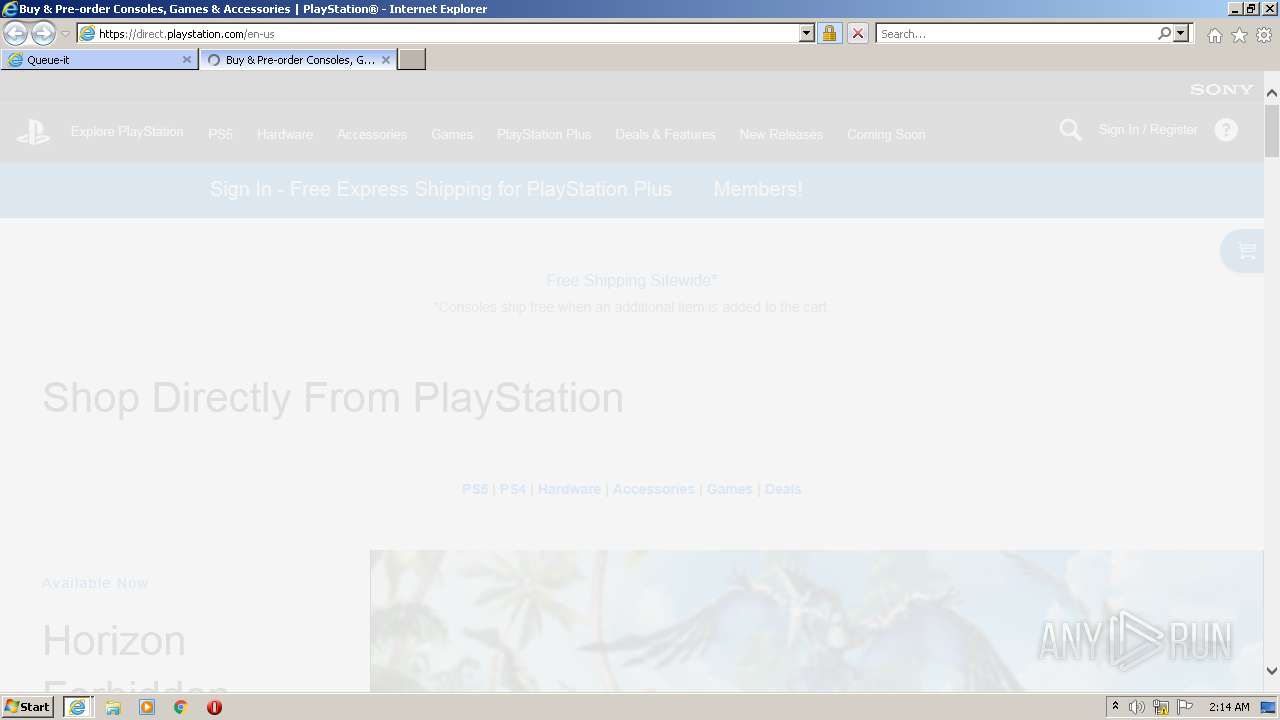This screenshot has width=1280, height=720.
Task: Click the vertical scrollbar thumb
Action: [x=1272, y=130]
